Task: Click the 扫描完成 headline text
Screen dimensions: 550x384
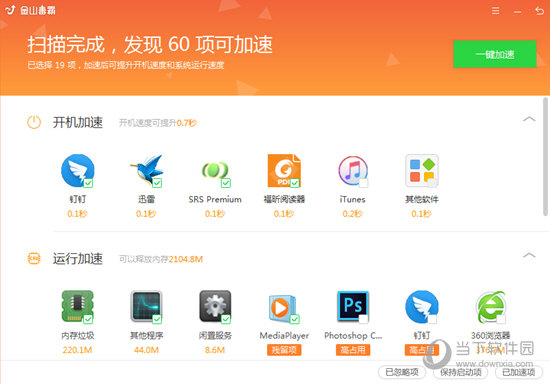Action: click(150, 45)
